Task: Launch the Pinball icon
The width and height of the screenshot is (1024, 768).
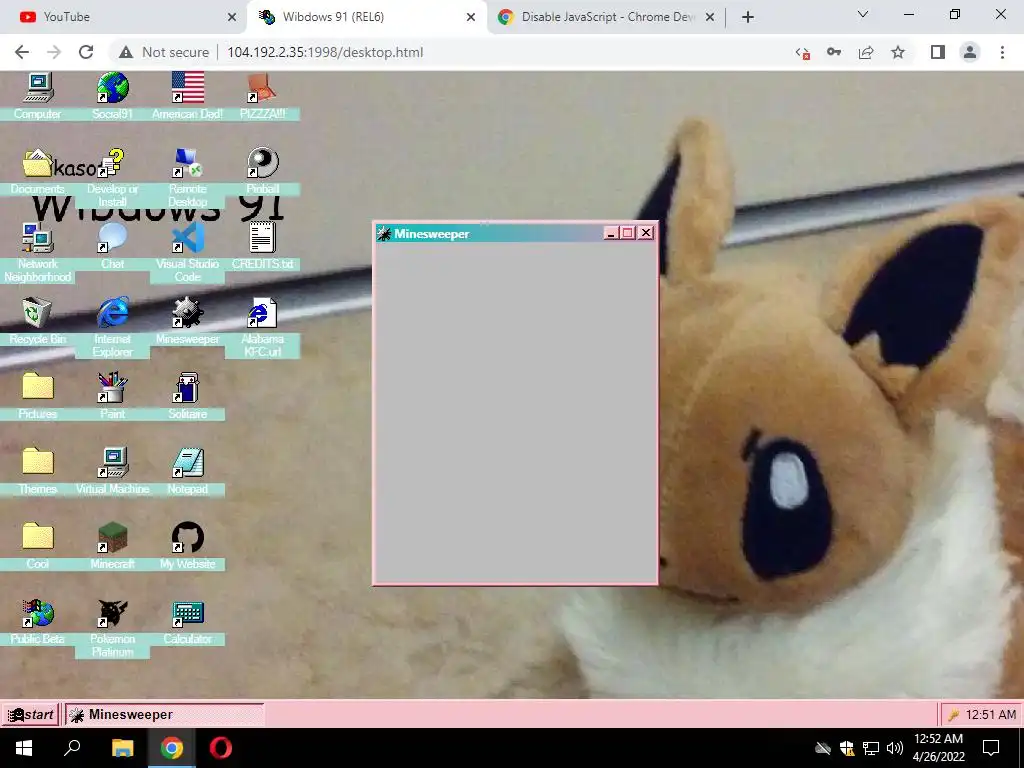Action: (262, 163)
